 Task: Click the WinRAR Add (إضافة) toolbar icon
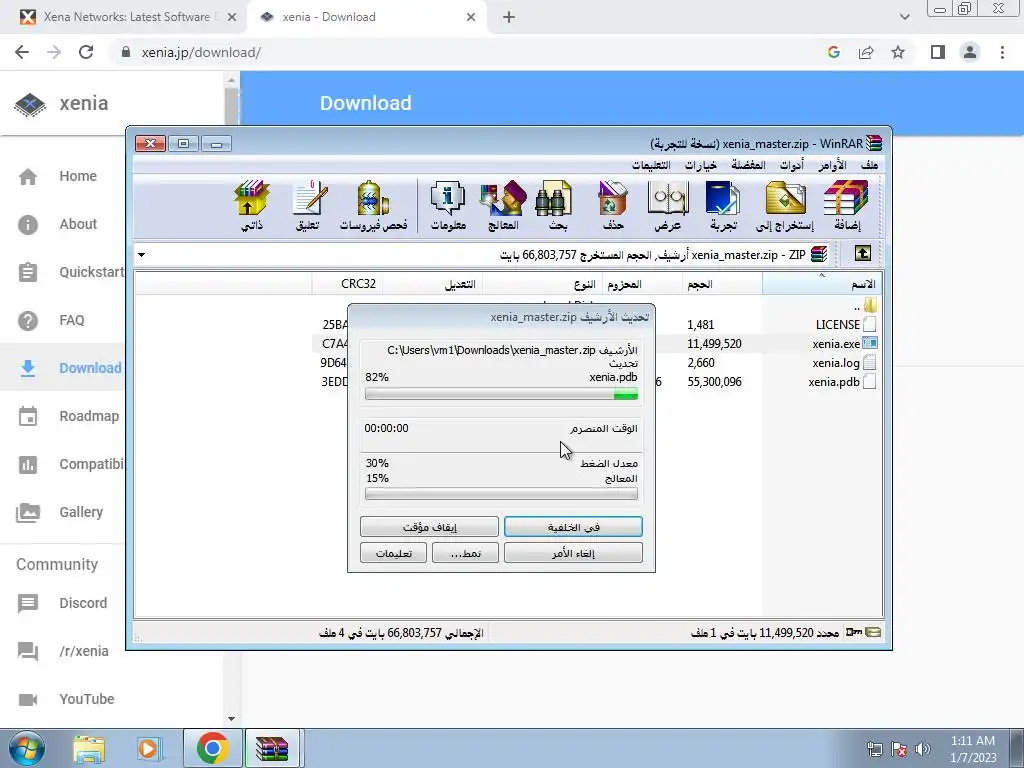tap(846, 206)
